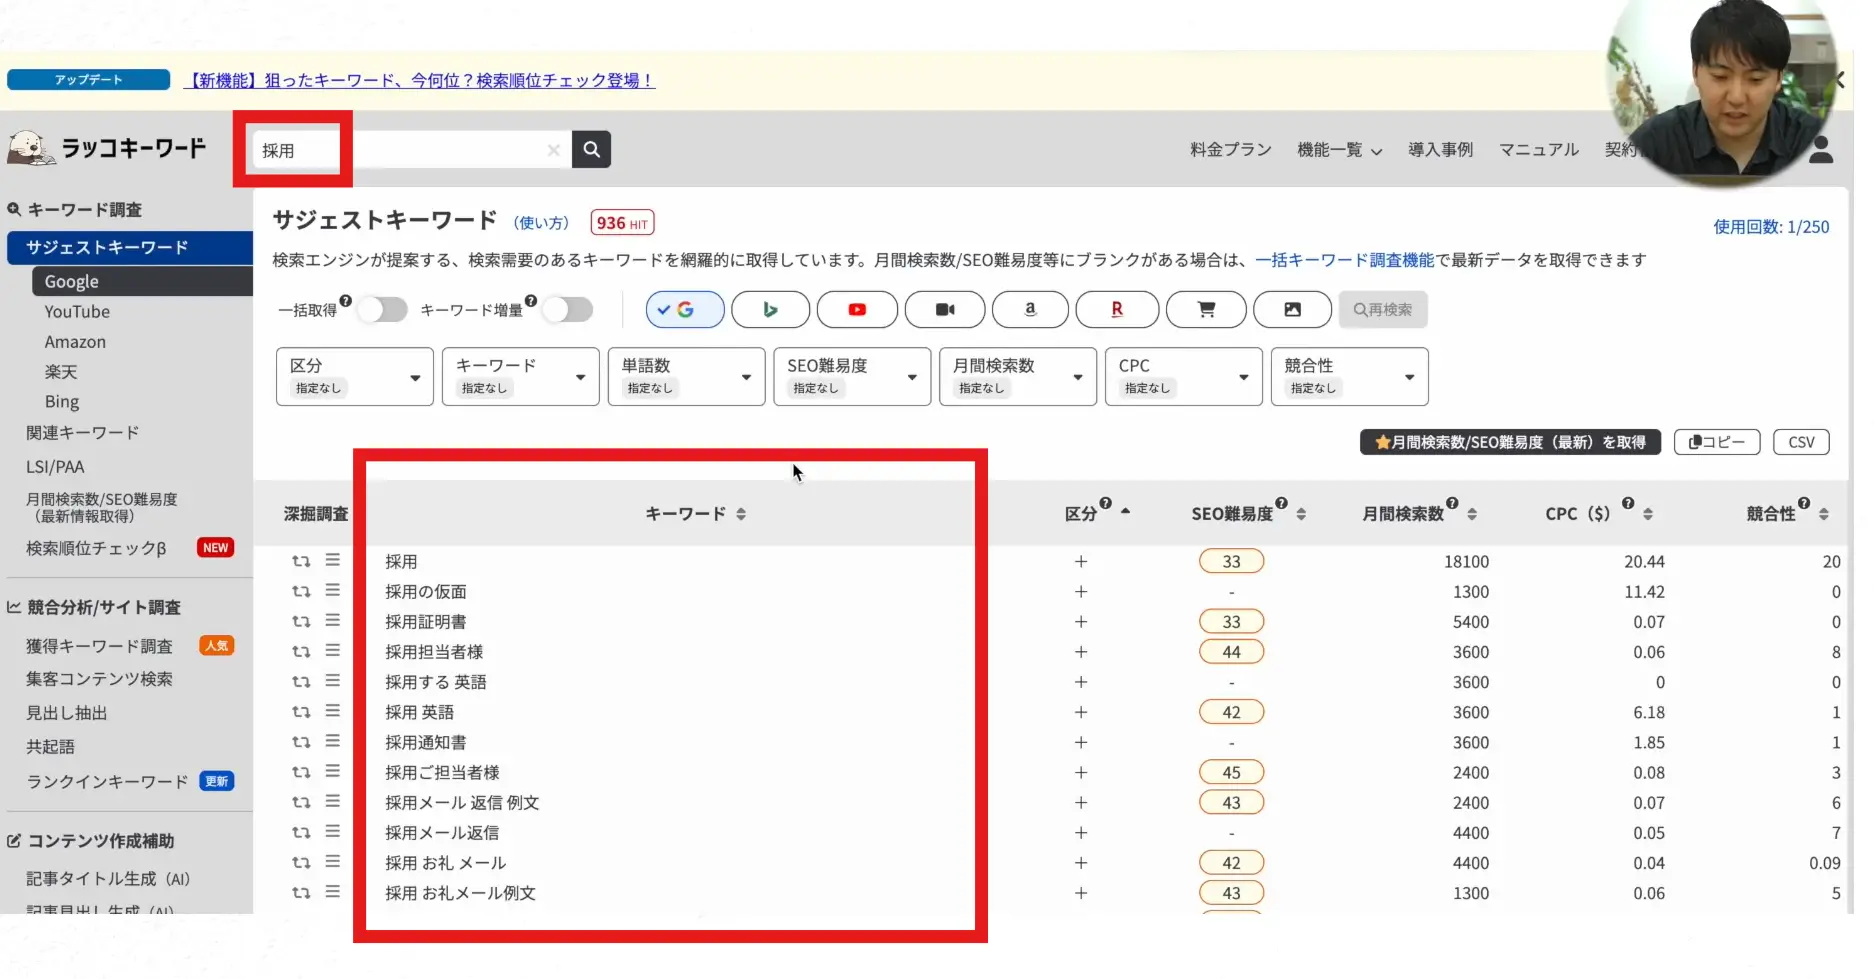This screenshot has height=979, width=1874.
Task: Open YouTube in the sidebar menu
Action: (x=77, y=312)
